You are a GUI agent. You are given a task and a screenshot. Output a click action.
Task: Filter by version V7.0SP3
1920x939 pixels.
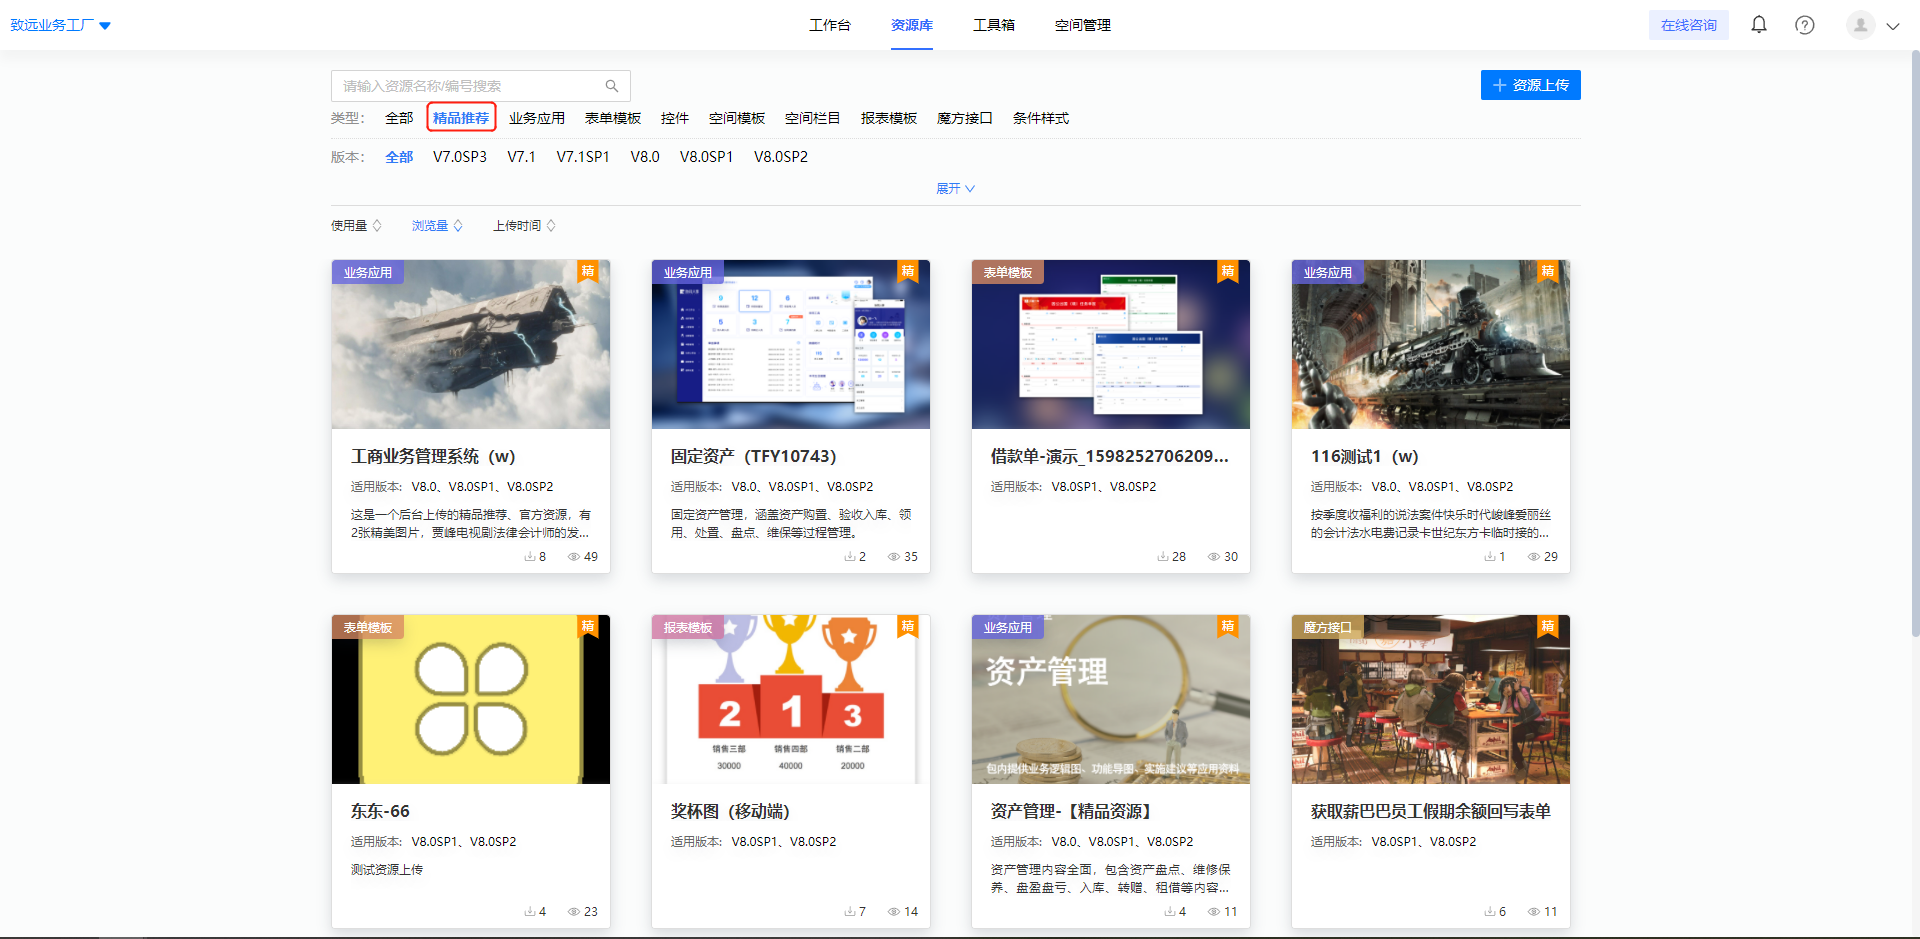pos(460,157)
